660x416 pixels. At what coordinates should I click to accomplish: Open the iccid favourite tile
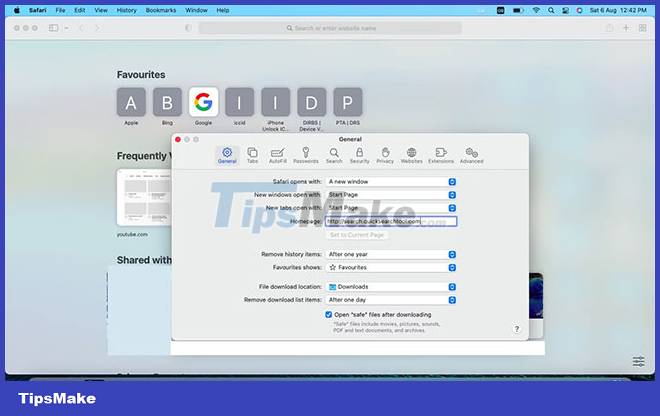point(240,101)
